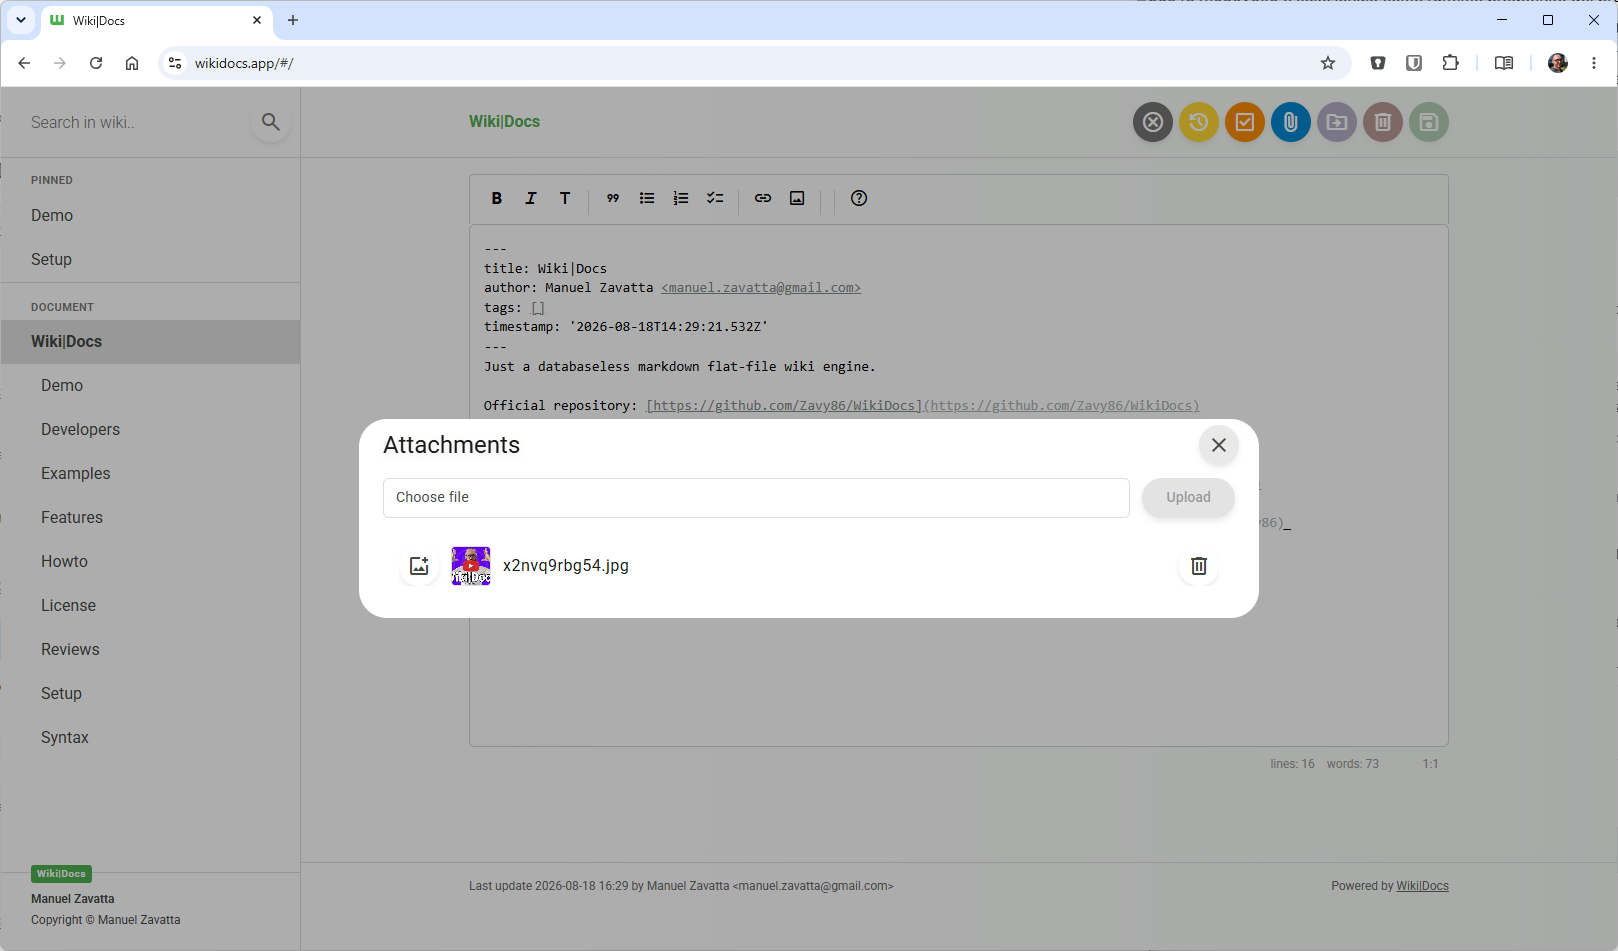
Task: Reload the page in browser
Action: pyautogui.click(x=96, y=63)
